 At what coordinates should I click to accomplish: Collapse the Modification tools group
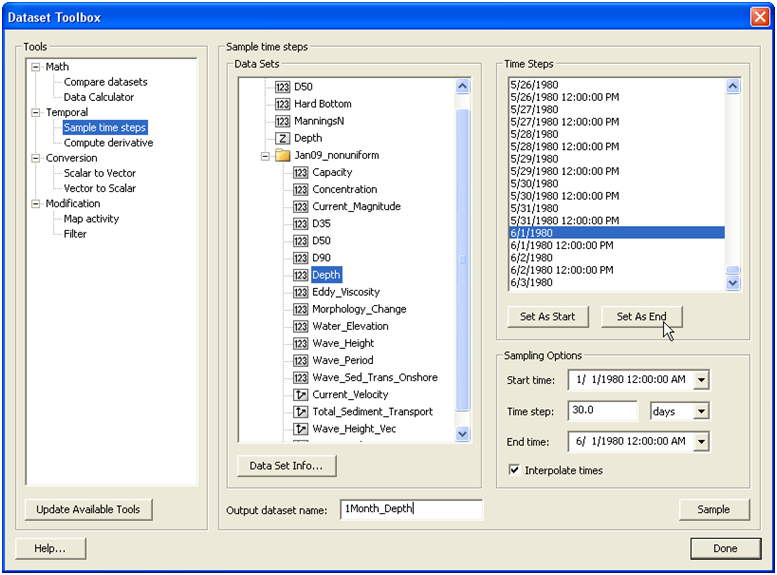click(x=36, y=204)
